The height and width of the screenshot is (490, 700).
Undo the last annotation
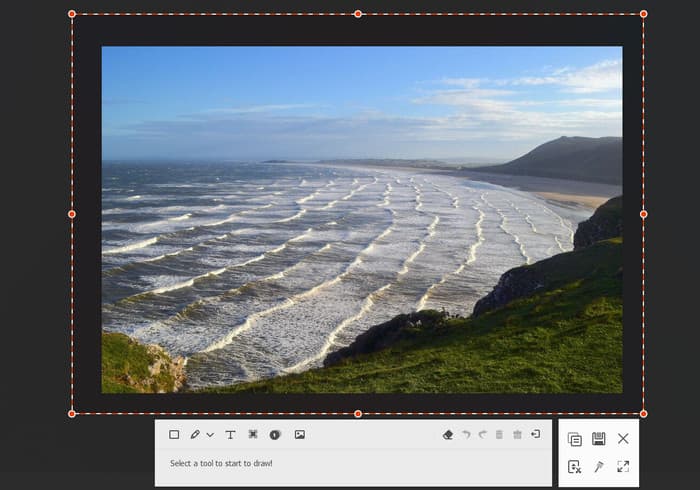[x=466, y=434]
